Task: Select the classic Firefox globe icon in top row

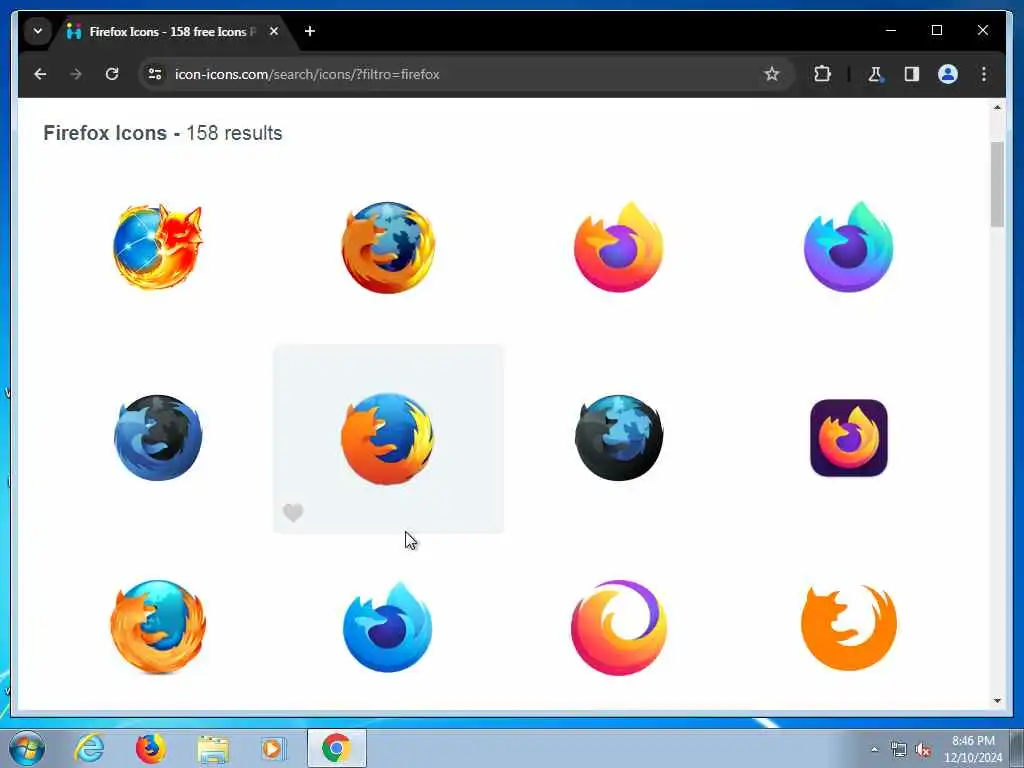Action: (388, 248)
